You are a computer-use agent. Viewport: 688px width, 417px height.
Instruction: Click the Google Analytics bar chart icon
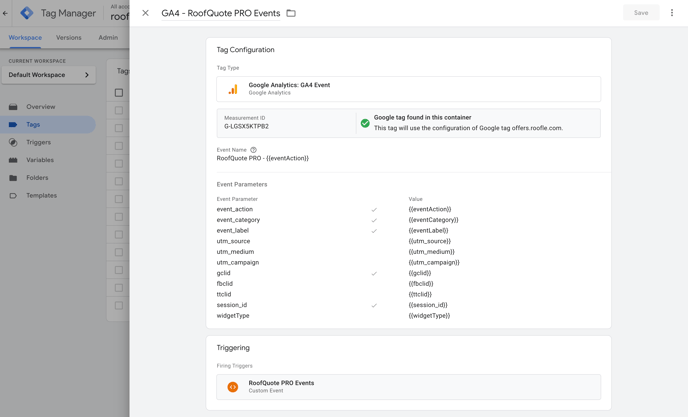point(233,89)
